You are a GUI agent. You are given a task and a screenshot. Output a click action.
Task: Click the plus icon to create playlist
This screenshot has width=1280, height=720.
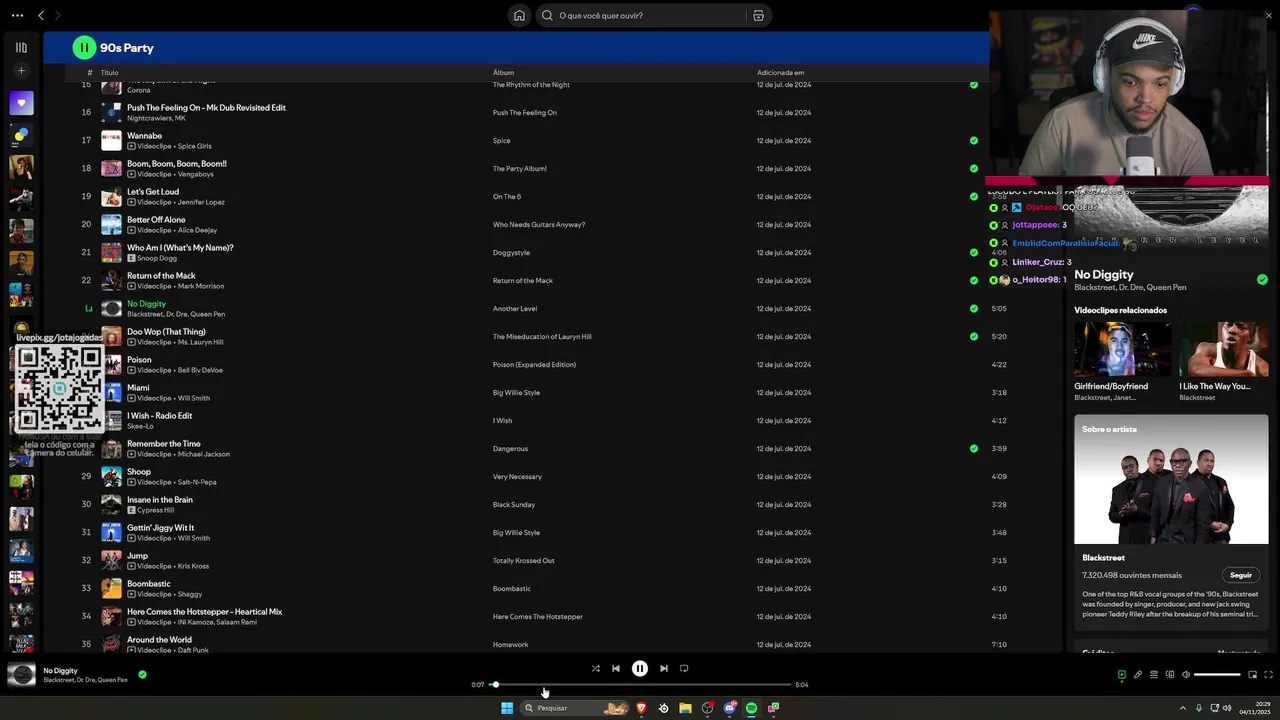pos(21,71)
